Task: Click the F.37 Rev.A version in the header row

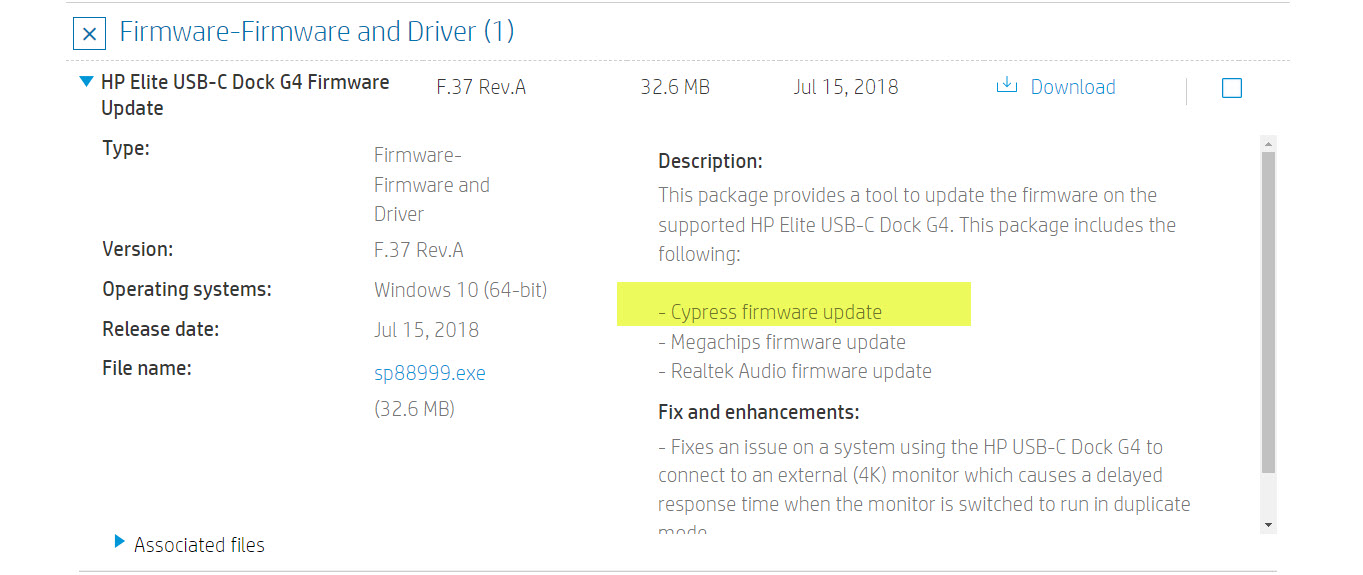Action: [x=481, y=87]
